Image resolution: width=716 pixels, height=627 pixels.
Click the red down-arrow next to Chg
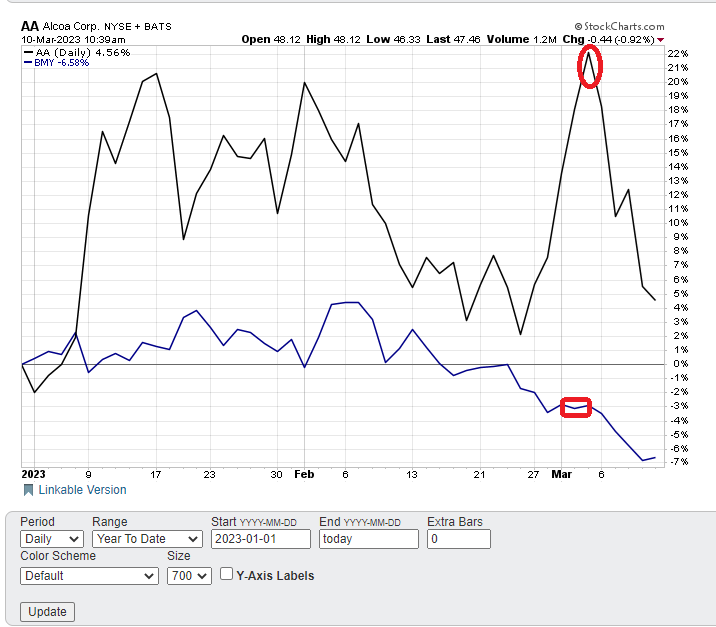(x=660, y=40)
